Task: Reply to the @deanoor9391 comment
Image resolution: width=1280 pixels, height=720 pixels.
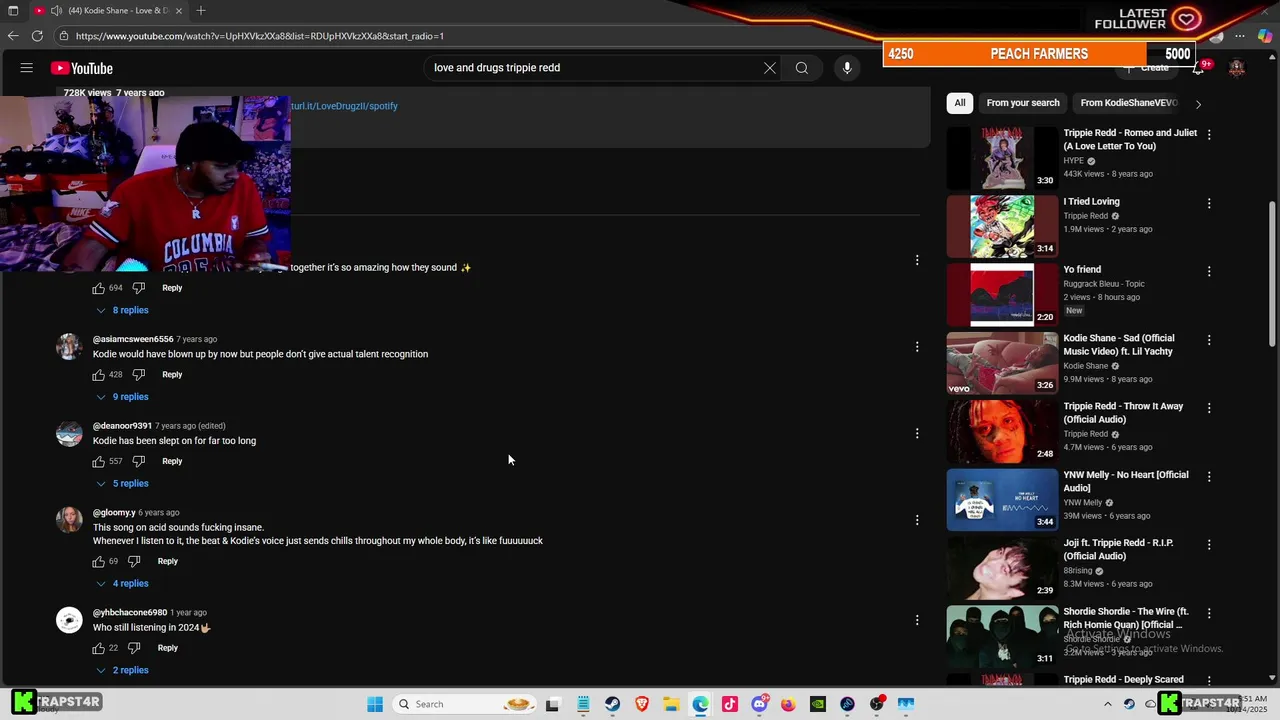Action: 172,461
